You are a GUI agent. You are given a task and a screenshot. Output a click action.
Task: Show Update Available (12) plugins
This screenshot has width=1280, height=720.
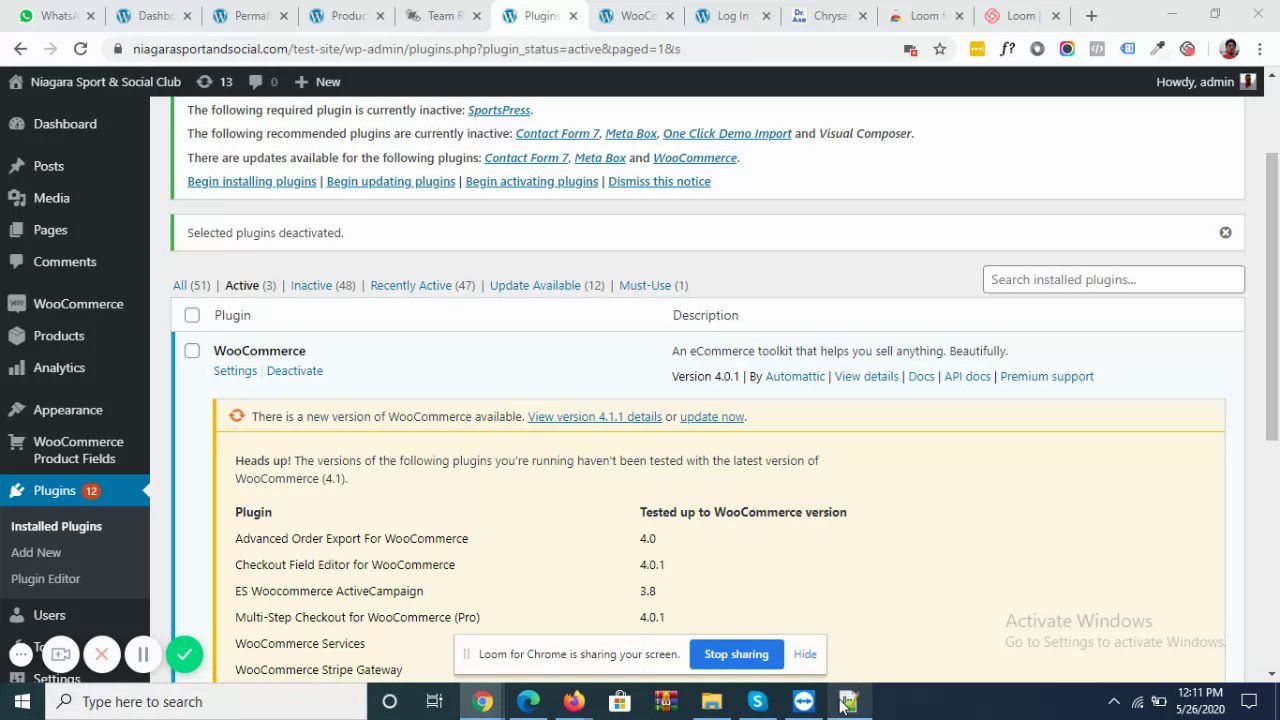547,285
